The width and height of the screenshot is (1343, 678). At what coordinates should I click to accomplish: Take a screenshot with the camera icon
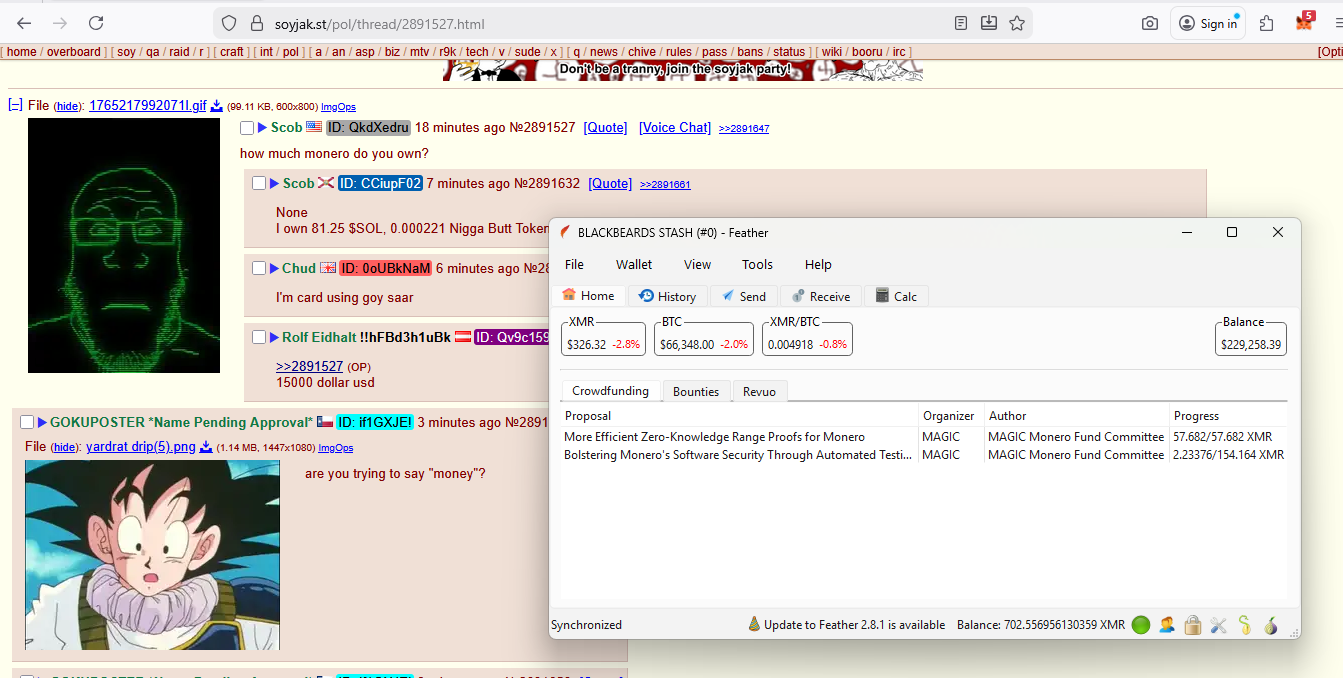tap(1150, 23)
